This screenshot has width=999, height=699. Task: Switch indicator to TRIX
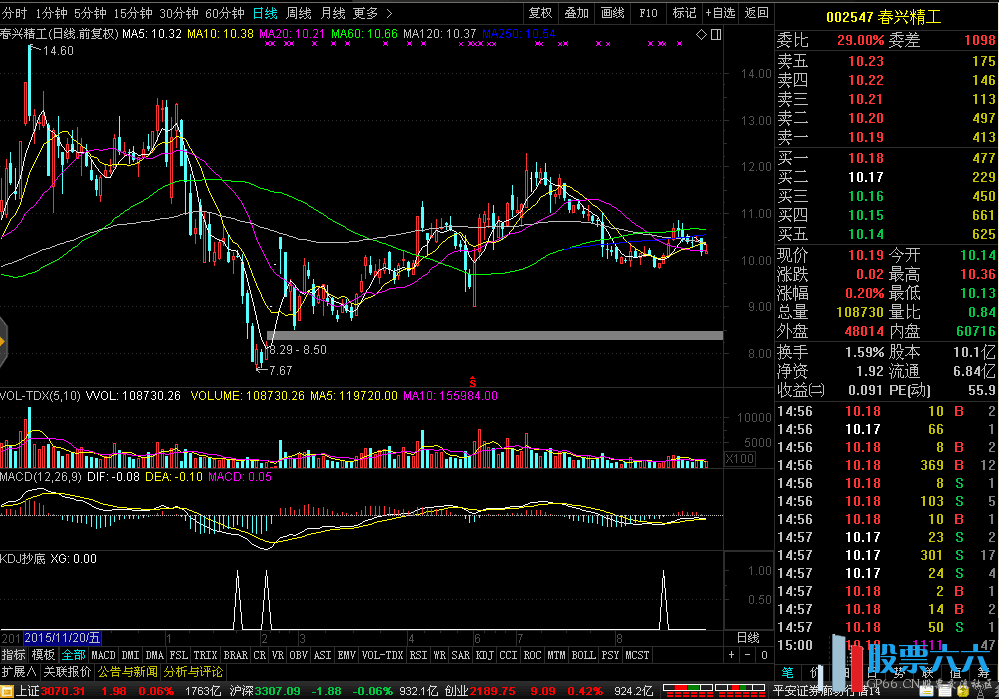[x=206, y=655]
